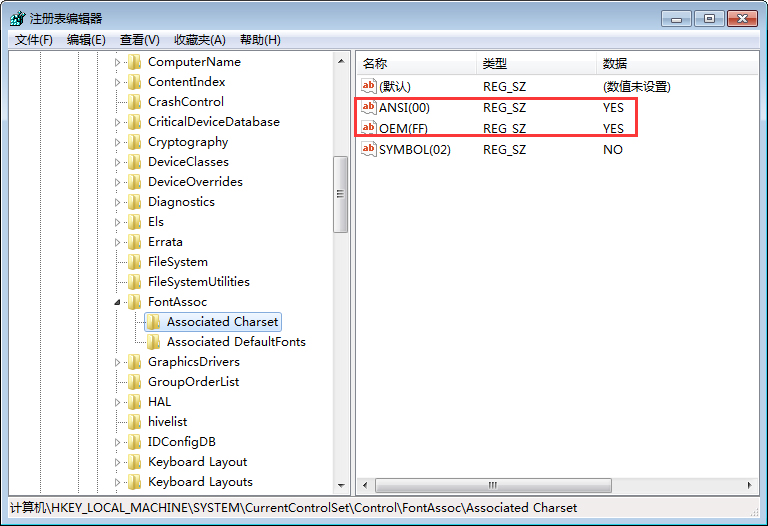768x526 pixels.
Task: Expand the Keyboard Layout tree node
Action: click(117, 462)
